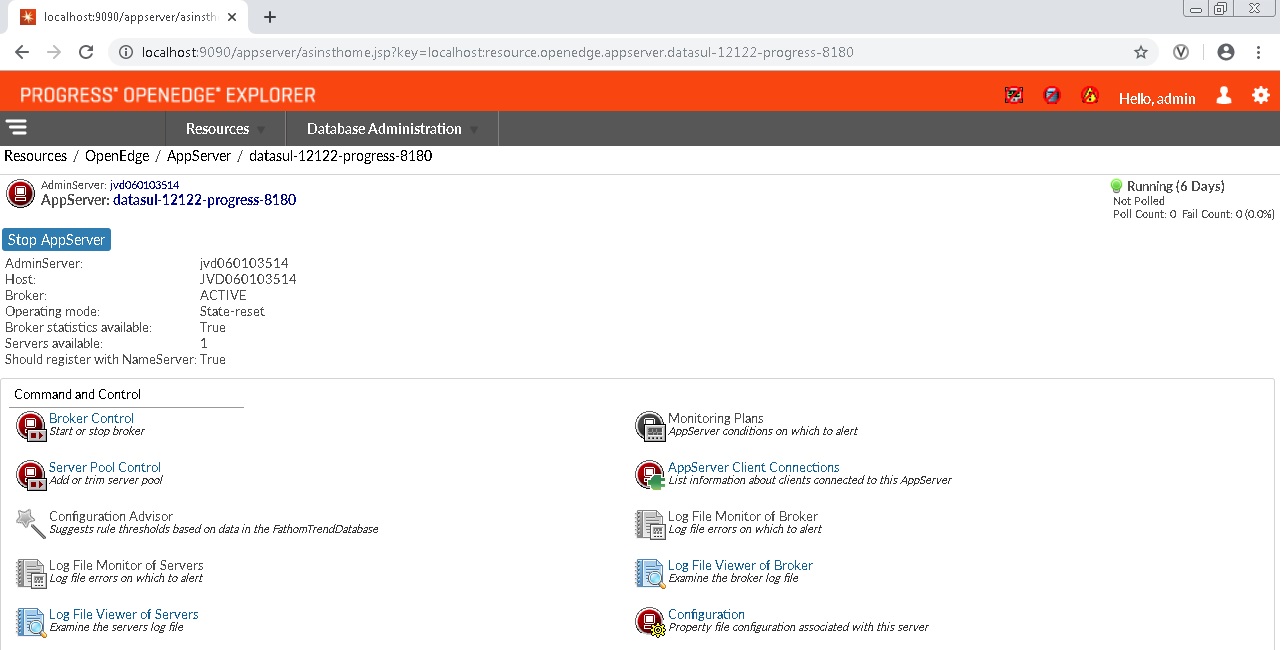This screenshot has height=650, width=1288.
Task: Click the Hello, admin greeting
Action: (x=1157, y=98)
